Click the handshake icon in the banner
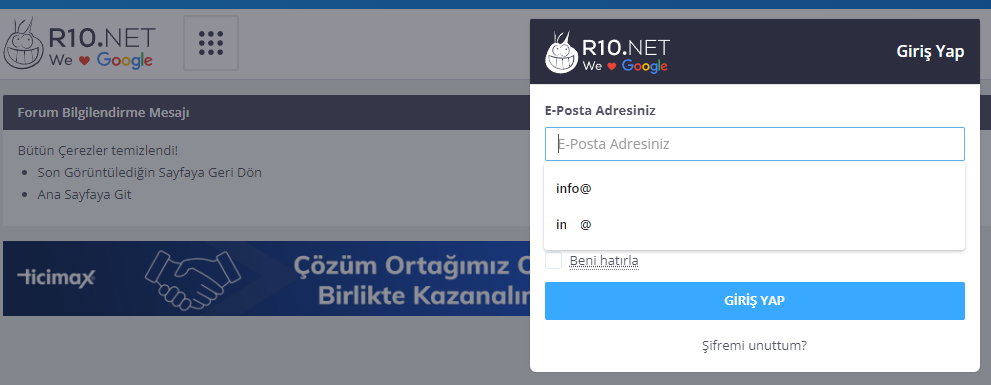The height and width of the screenshot is (385, 991). point(192,278)
